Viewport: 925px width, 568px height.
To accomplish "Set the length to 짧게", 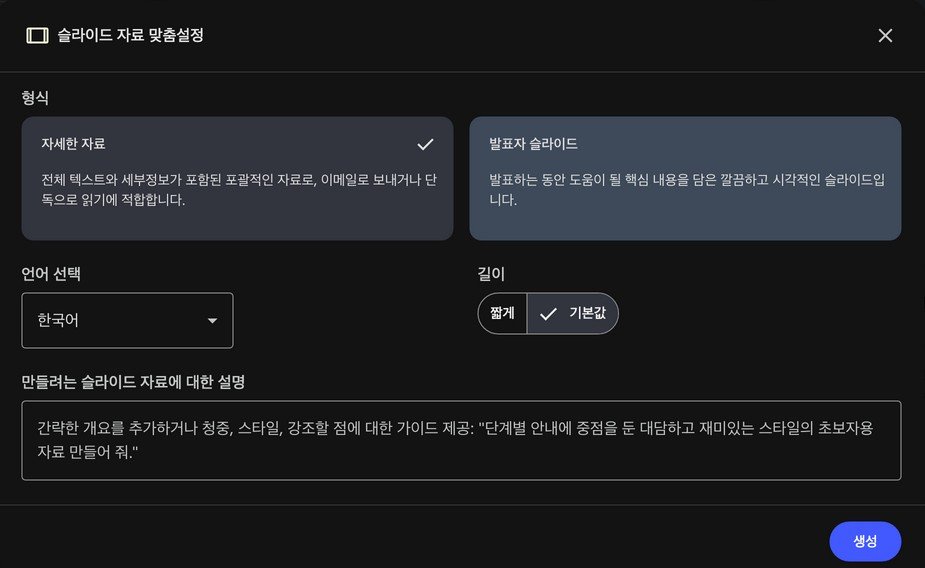I will 502,313.
